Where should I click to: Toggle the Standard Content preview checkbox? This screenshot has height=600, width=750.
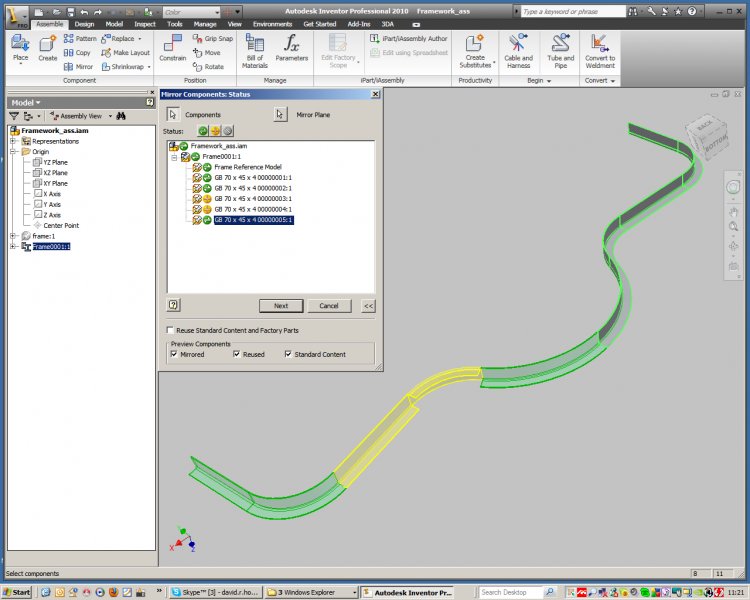point(288,354)
